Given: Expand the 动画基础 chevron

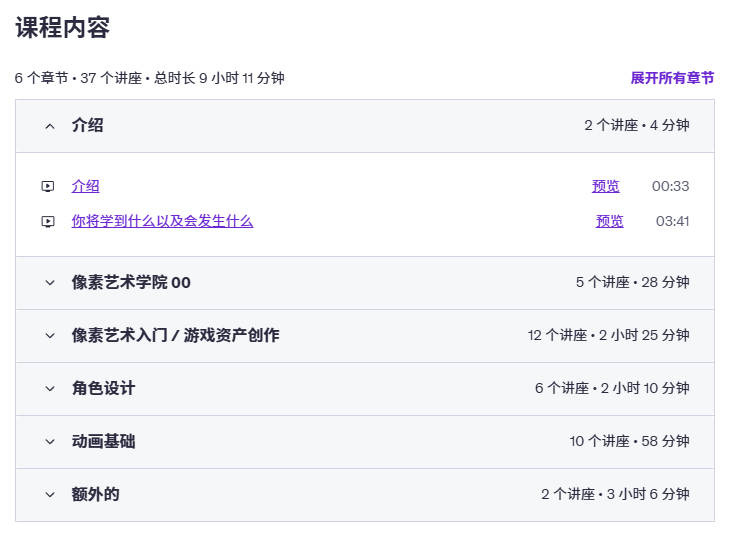Looking at the screenshot, I should click(x=50, y=442).
